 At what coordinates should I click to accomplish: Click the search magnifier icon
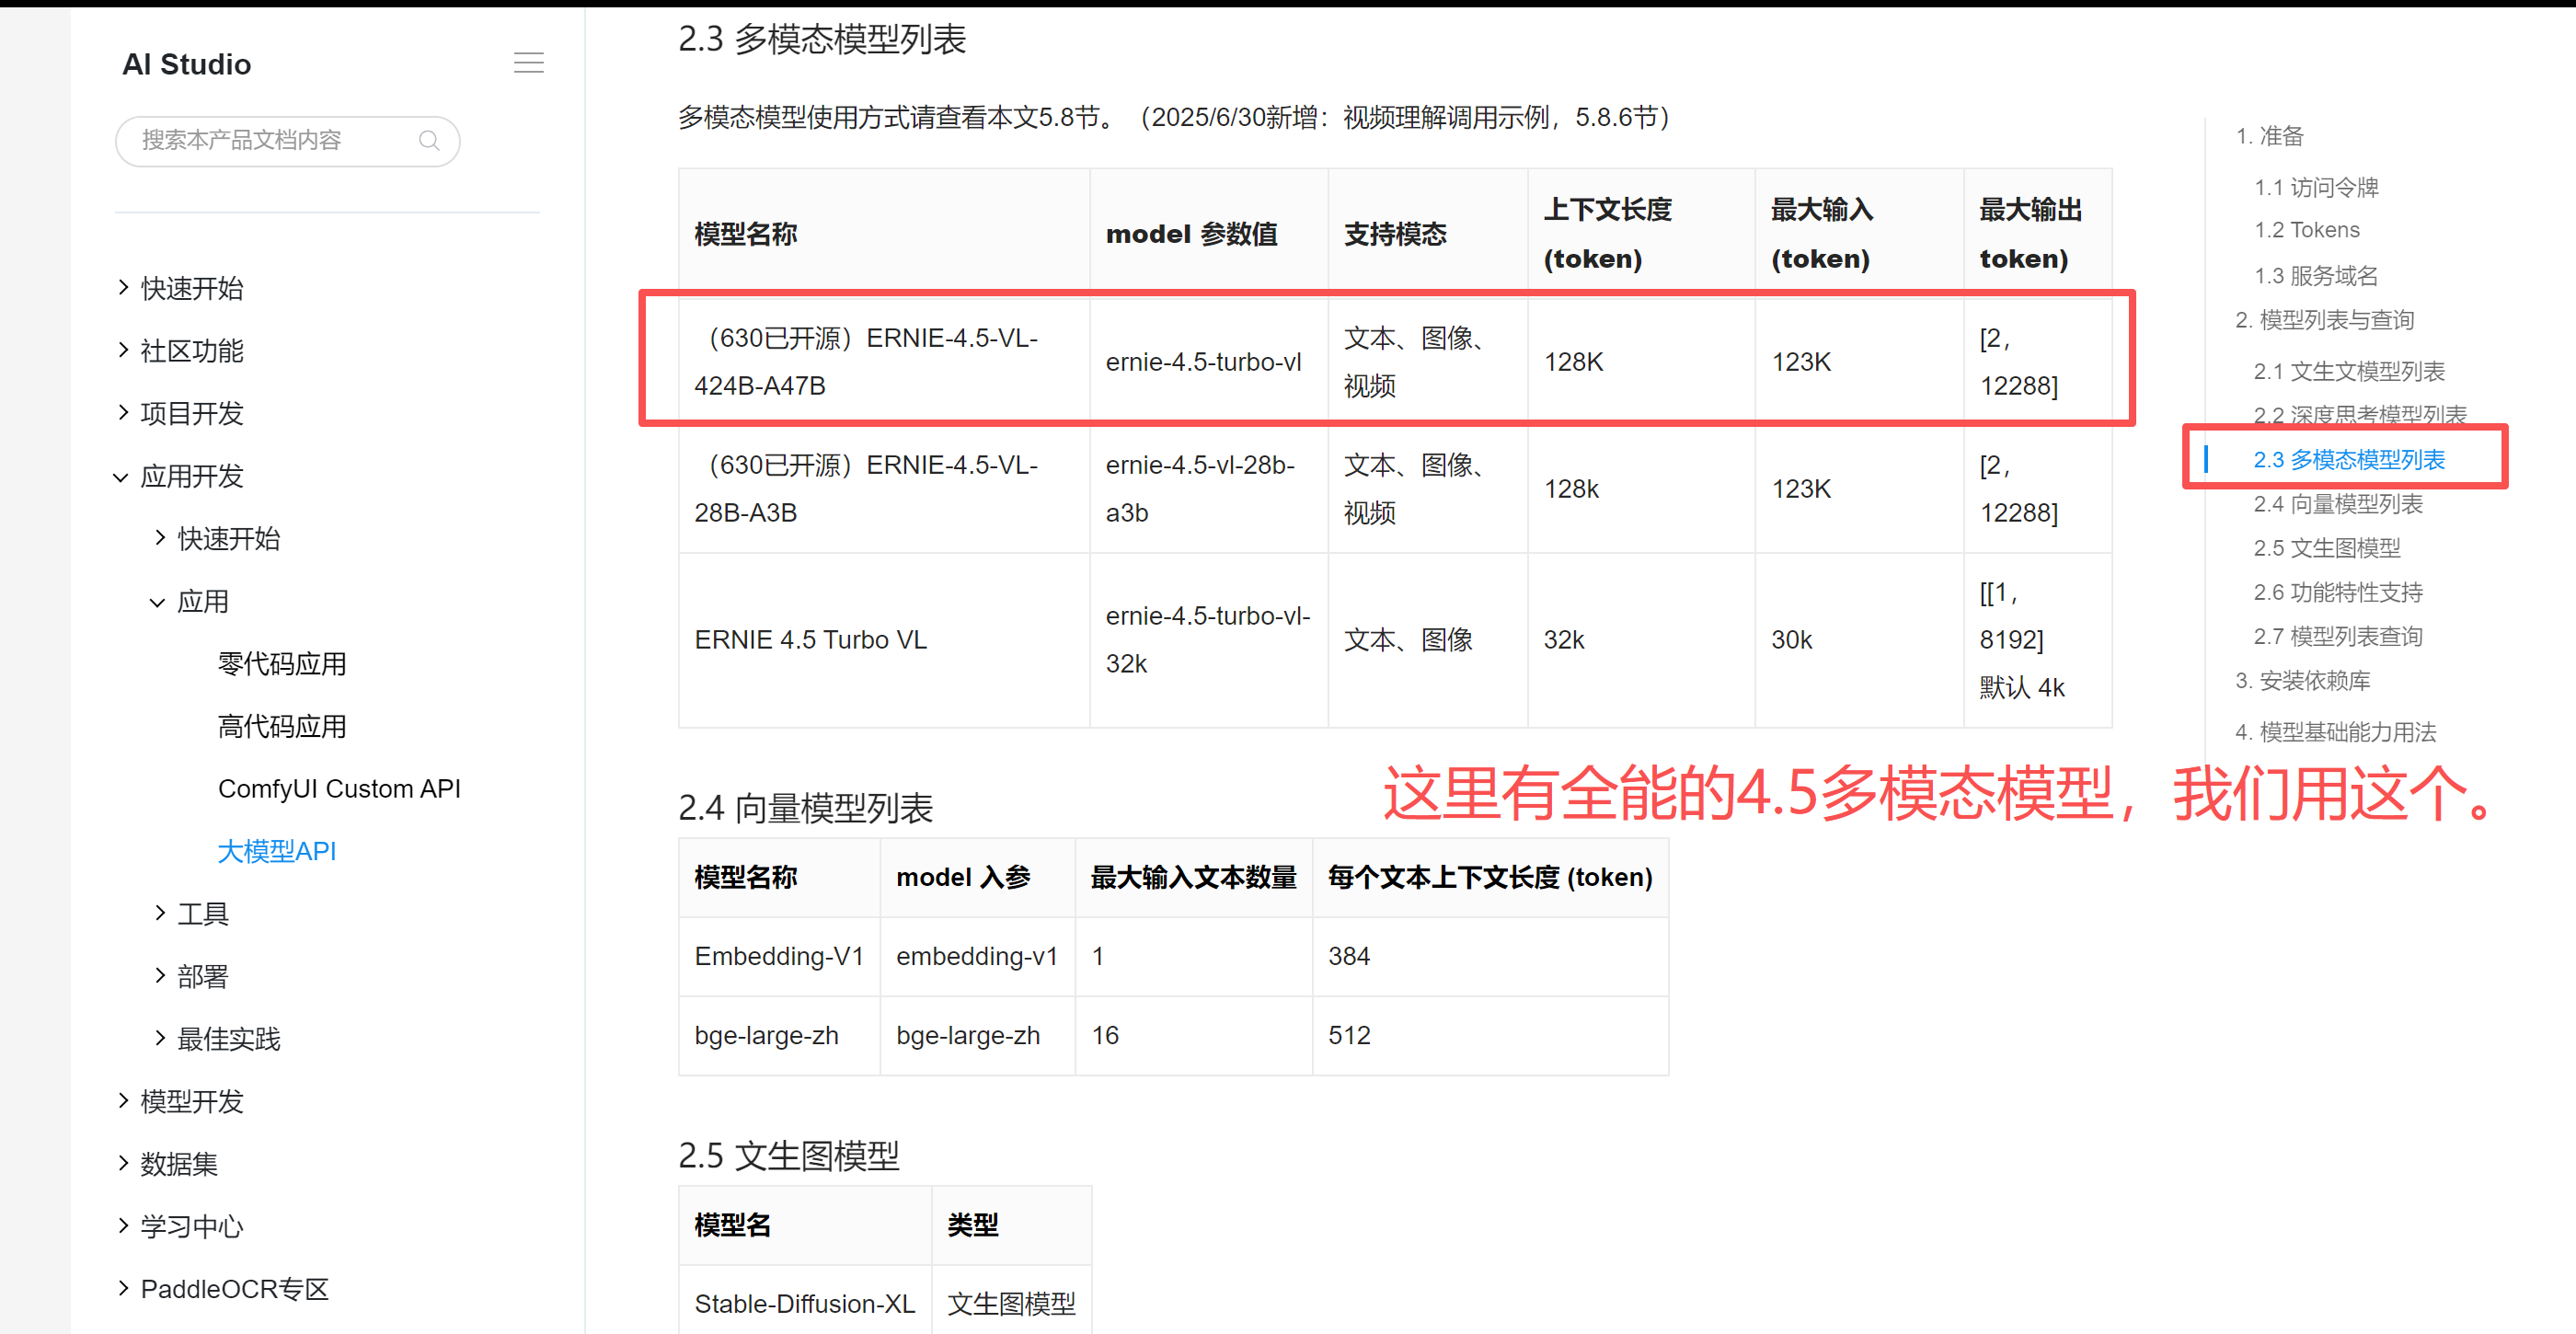point(429,140)
